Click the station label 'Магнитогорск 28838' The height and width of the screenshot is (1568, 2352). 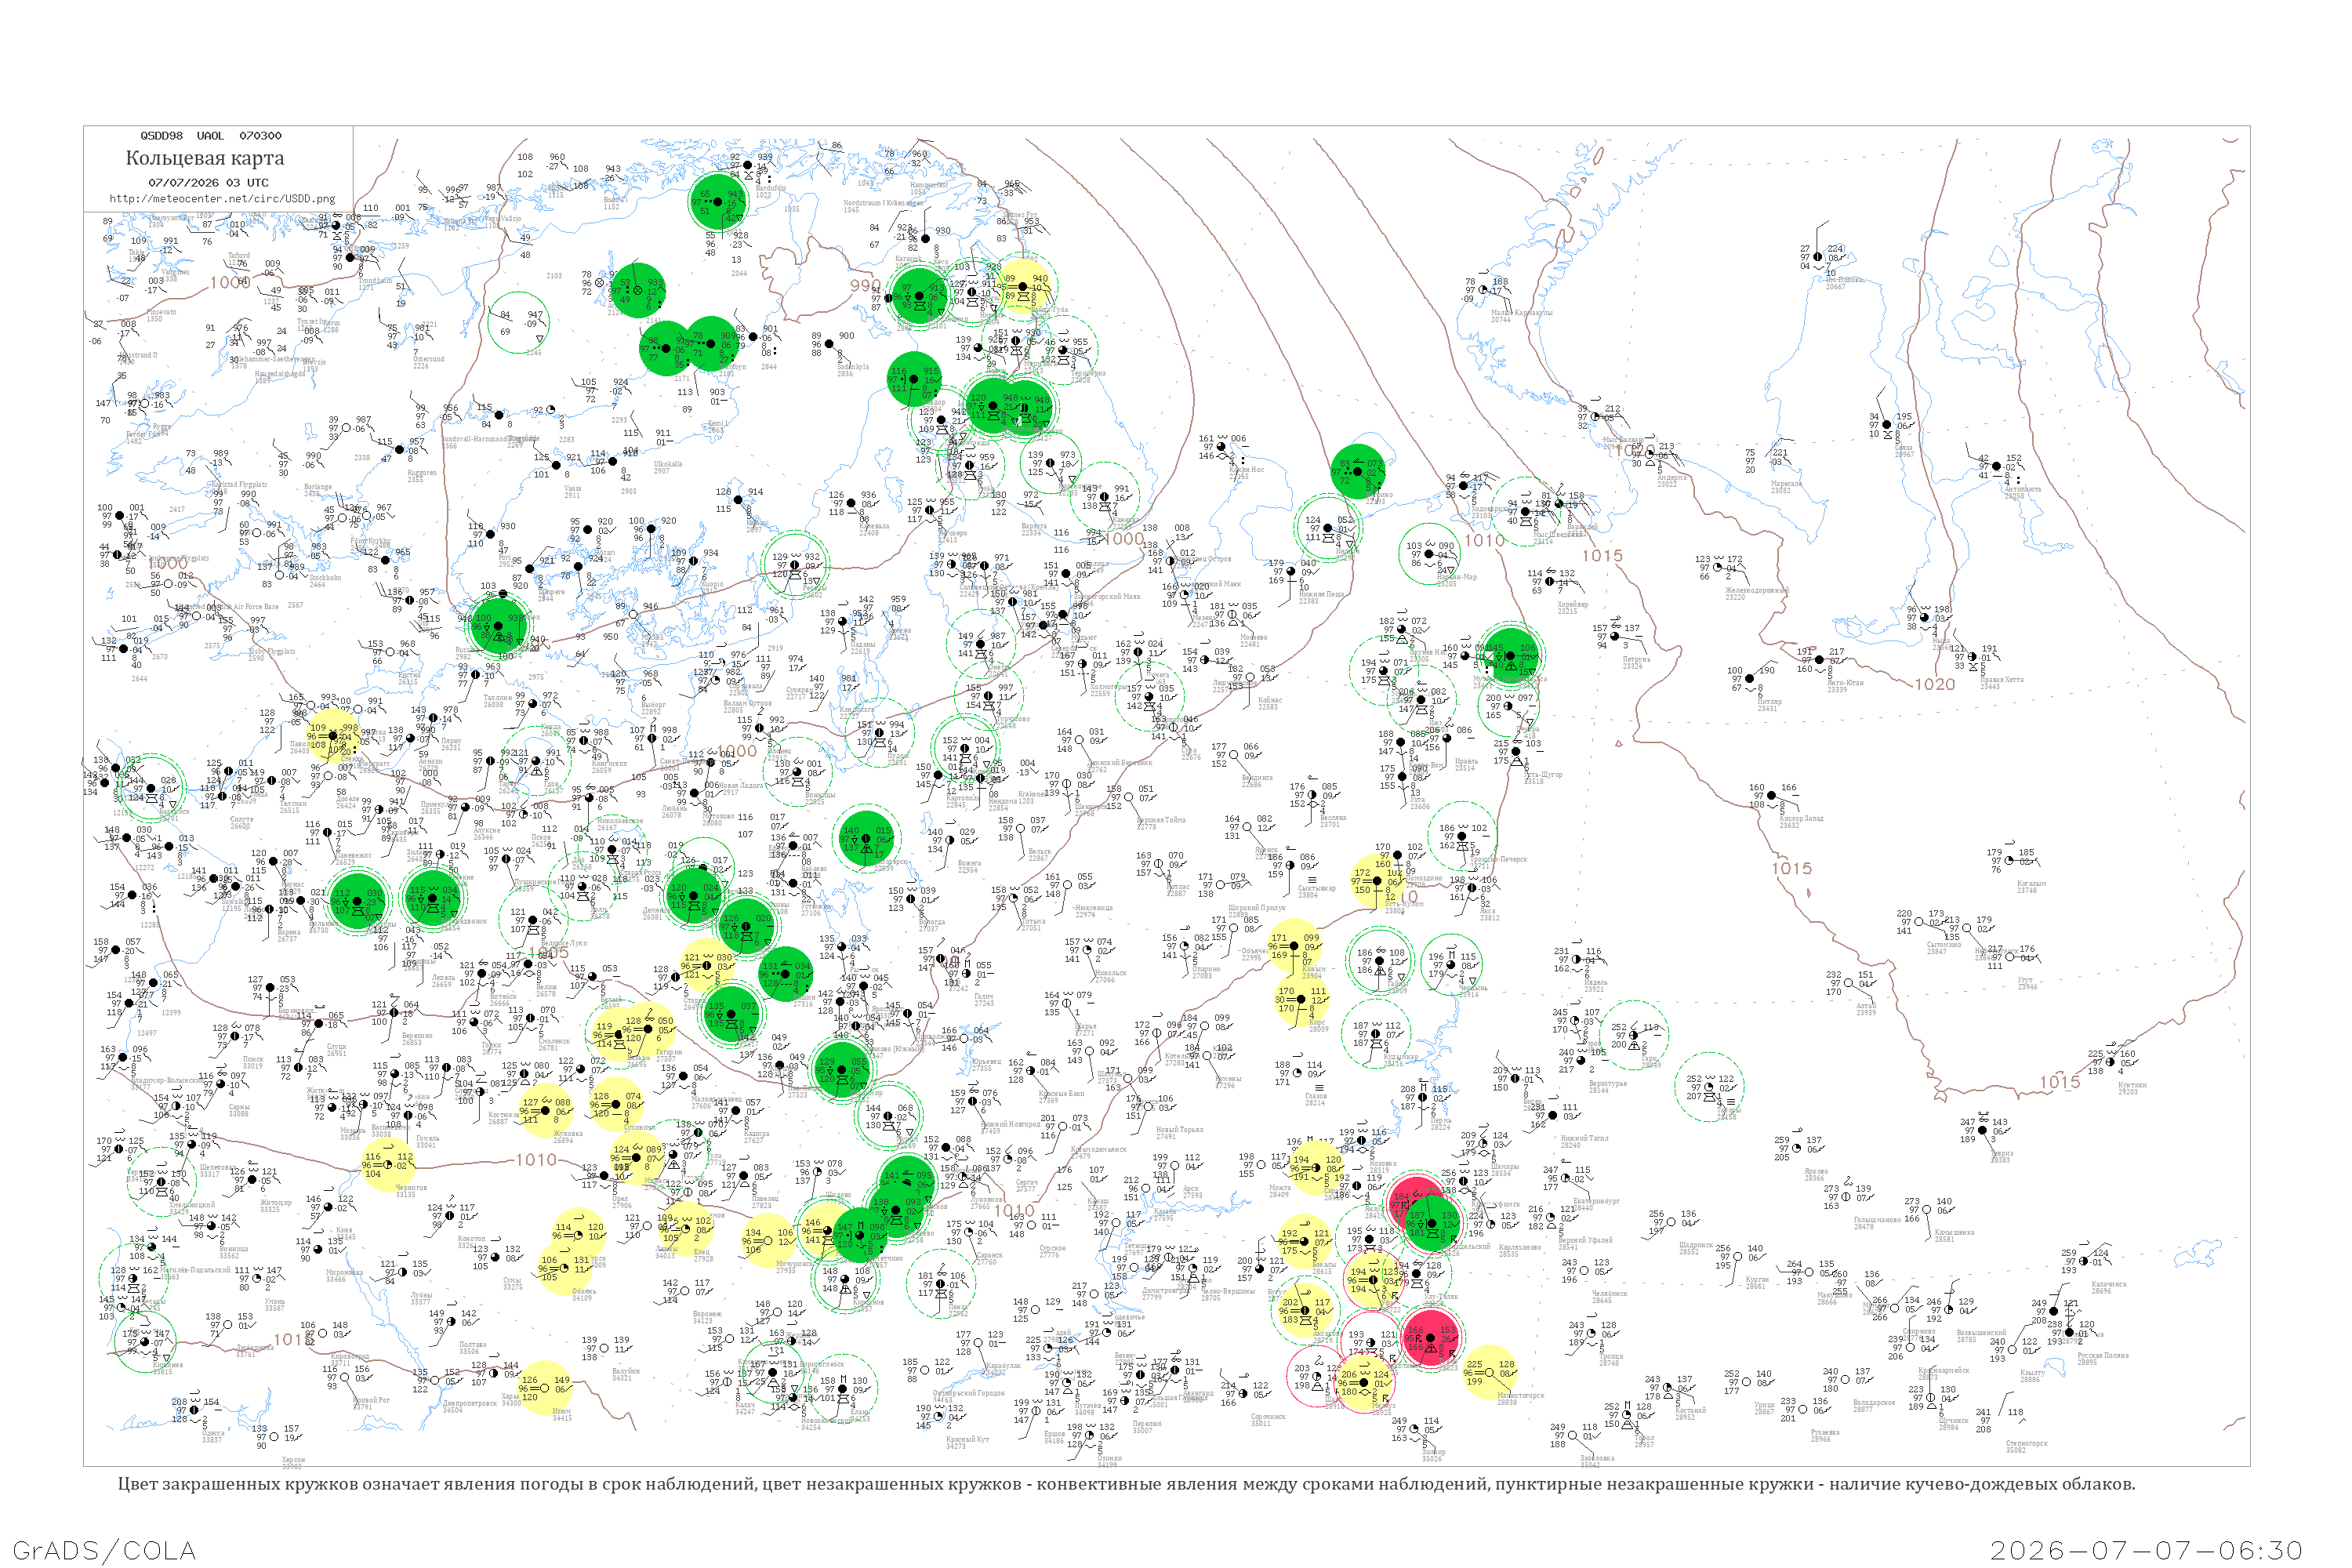point(1520,1399)
